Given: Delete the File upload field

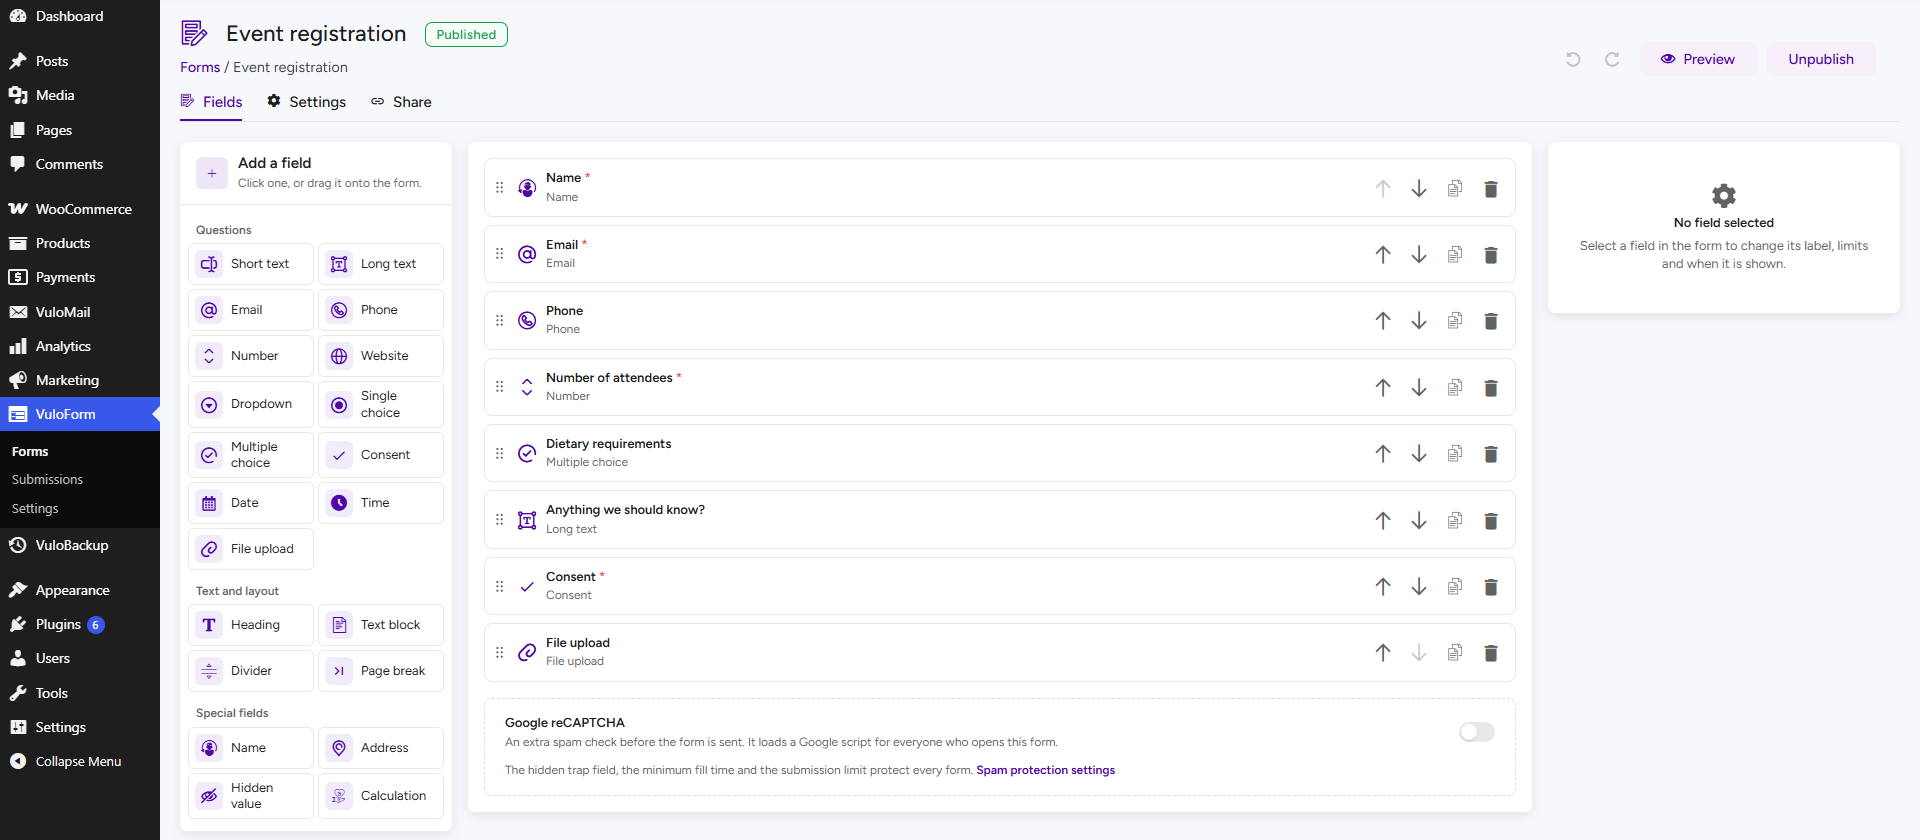Looking at the screenshot, I should coord(1491,653).
